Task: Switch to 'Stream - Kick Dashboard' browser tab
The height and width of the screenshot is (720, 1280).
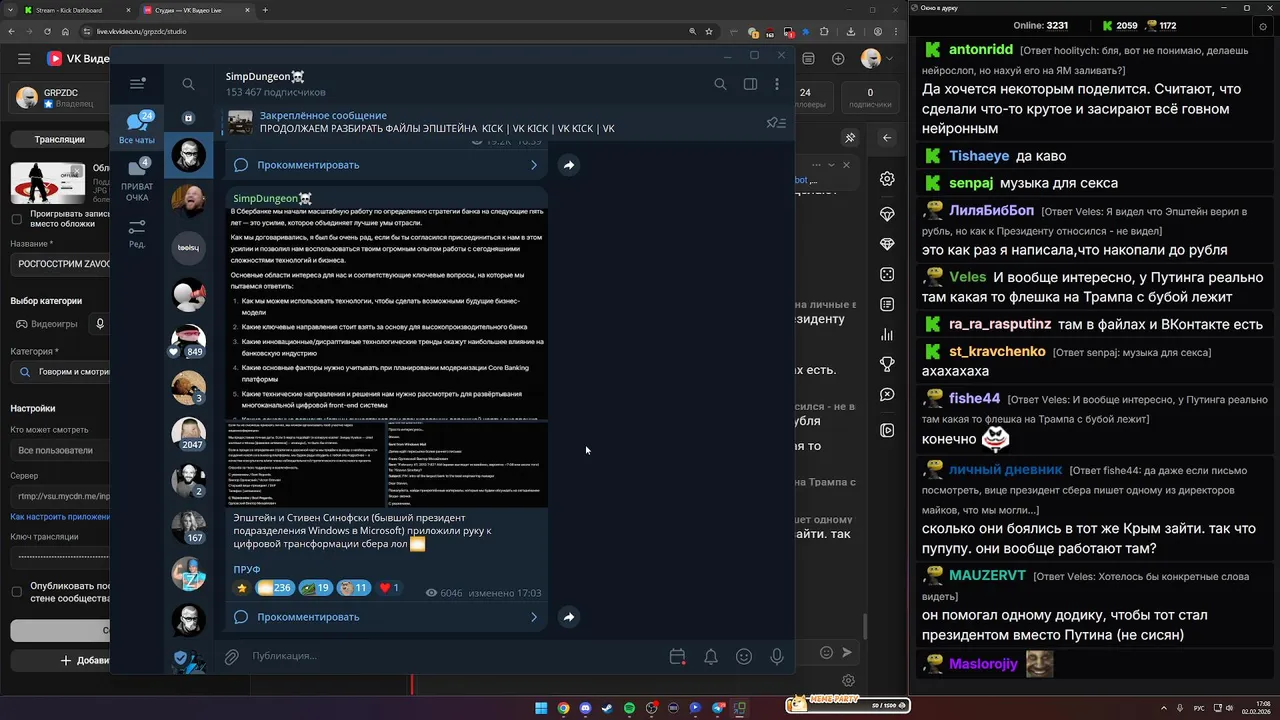Action: click(76, 10)
